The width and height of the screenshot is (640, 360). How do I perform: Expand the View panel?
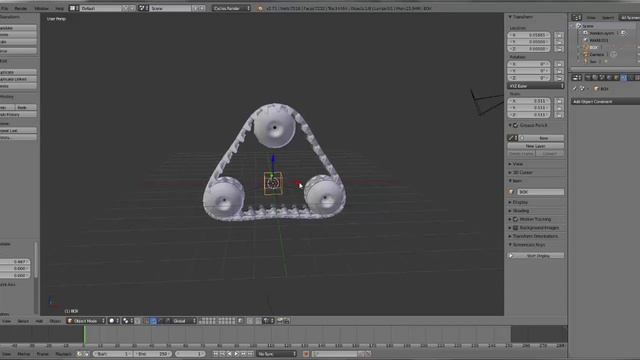point(510,164)
